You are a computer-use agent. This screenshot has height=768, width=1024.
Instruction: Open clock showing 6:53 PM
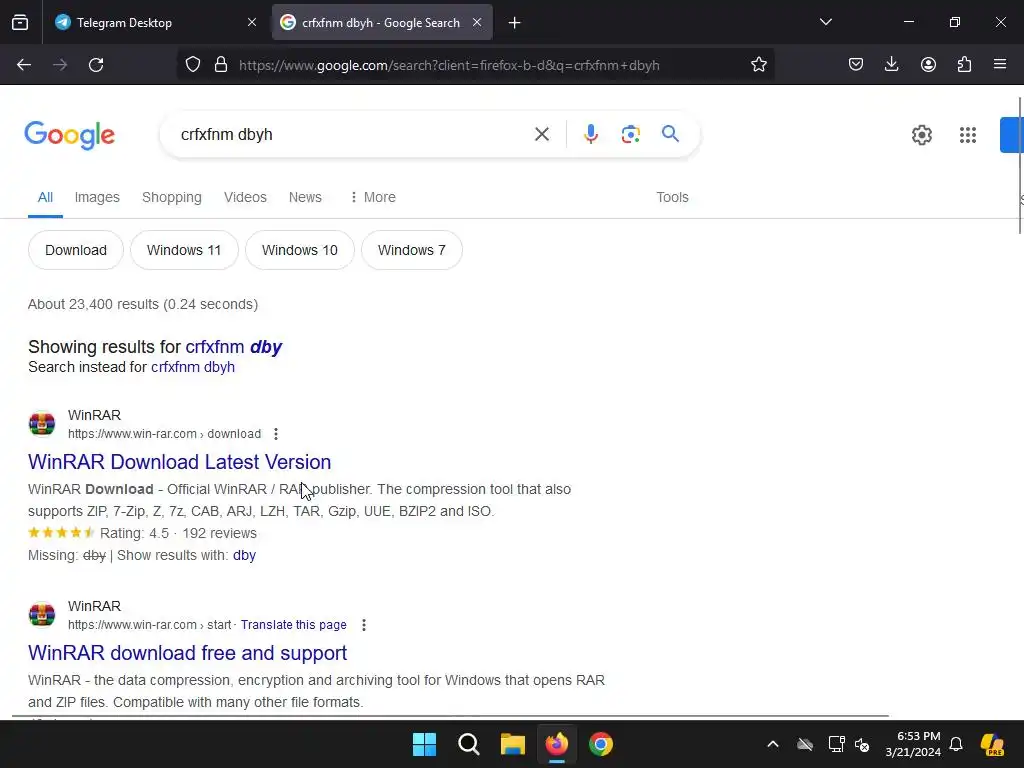(913, 744)
